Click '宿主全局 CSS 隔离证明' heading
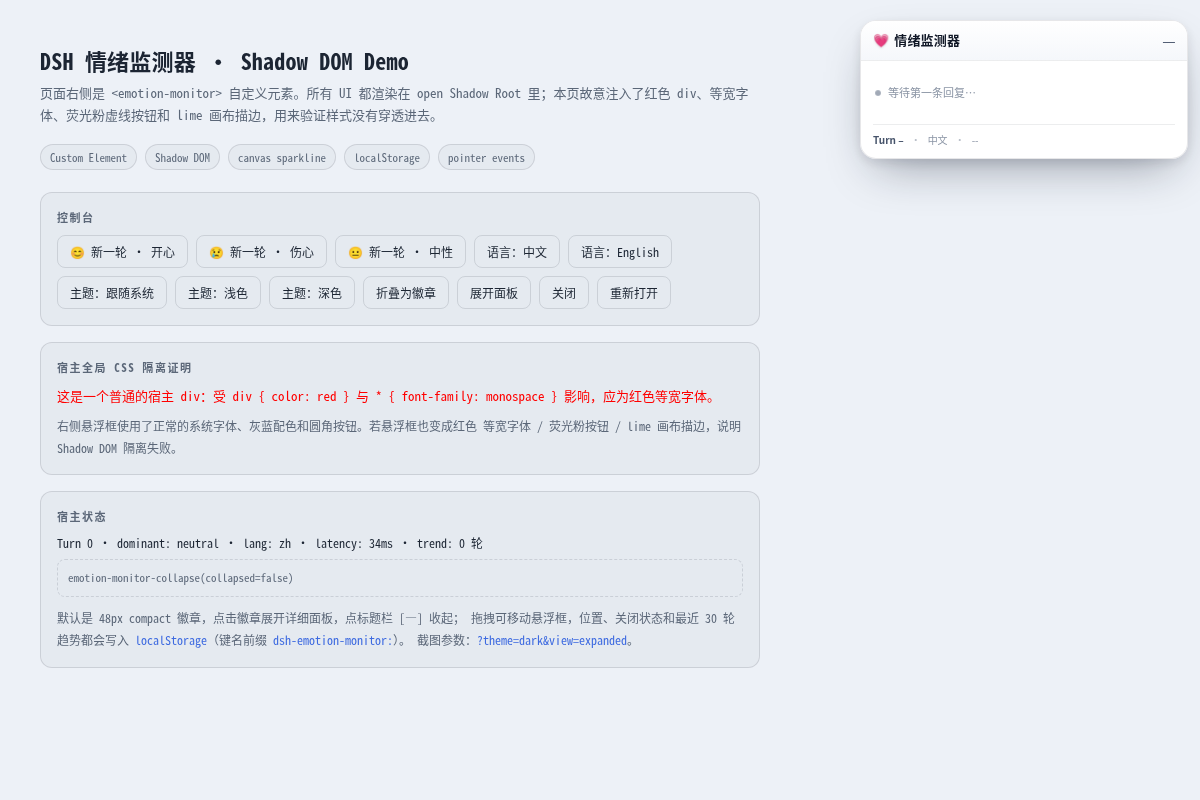 [x=124, y=368]
